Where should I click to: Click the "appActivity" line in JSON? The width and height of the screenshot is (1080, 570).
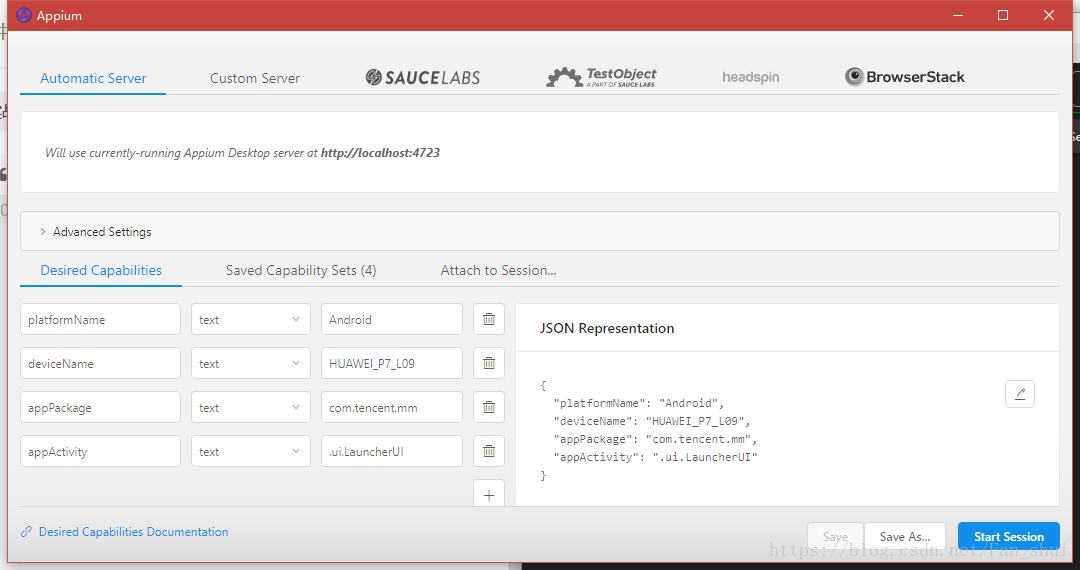pyautogui.click(x=656, y=457)
